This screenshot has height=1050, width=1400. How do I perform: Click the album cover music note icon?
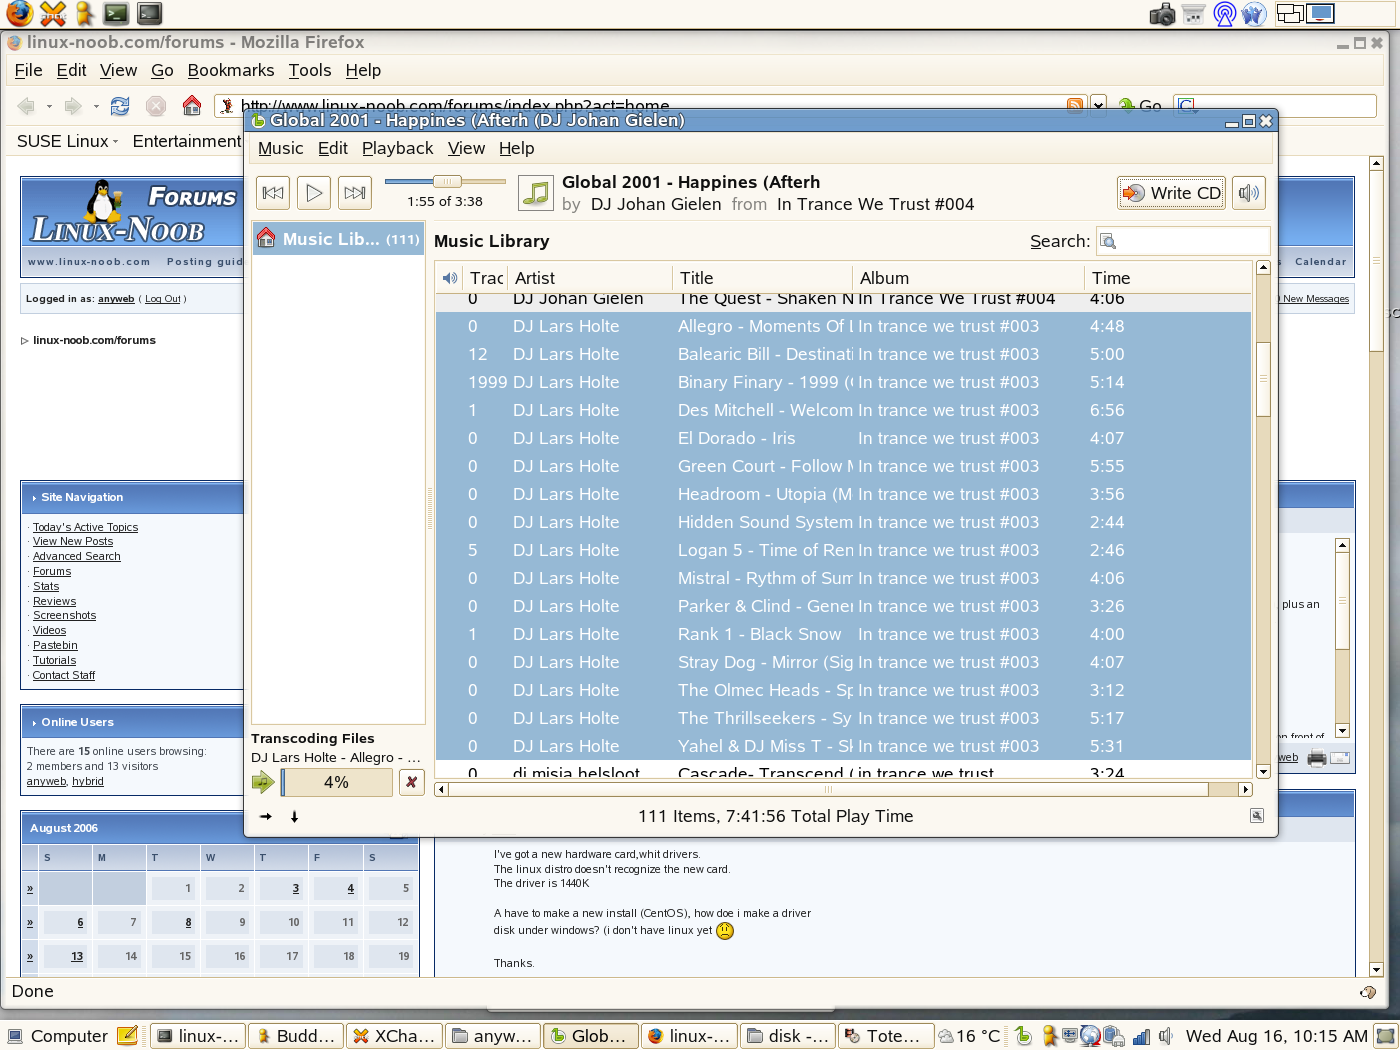pos(536,193)
